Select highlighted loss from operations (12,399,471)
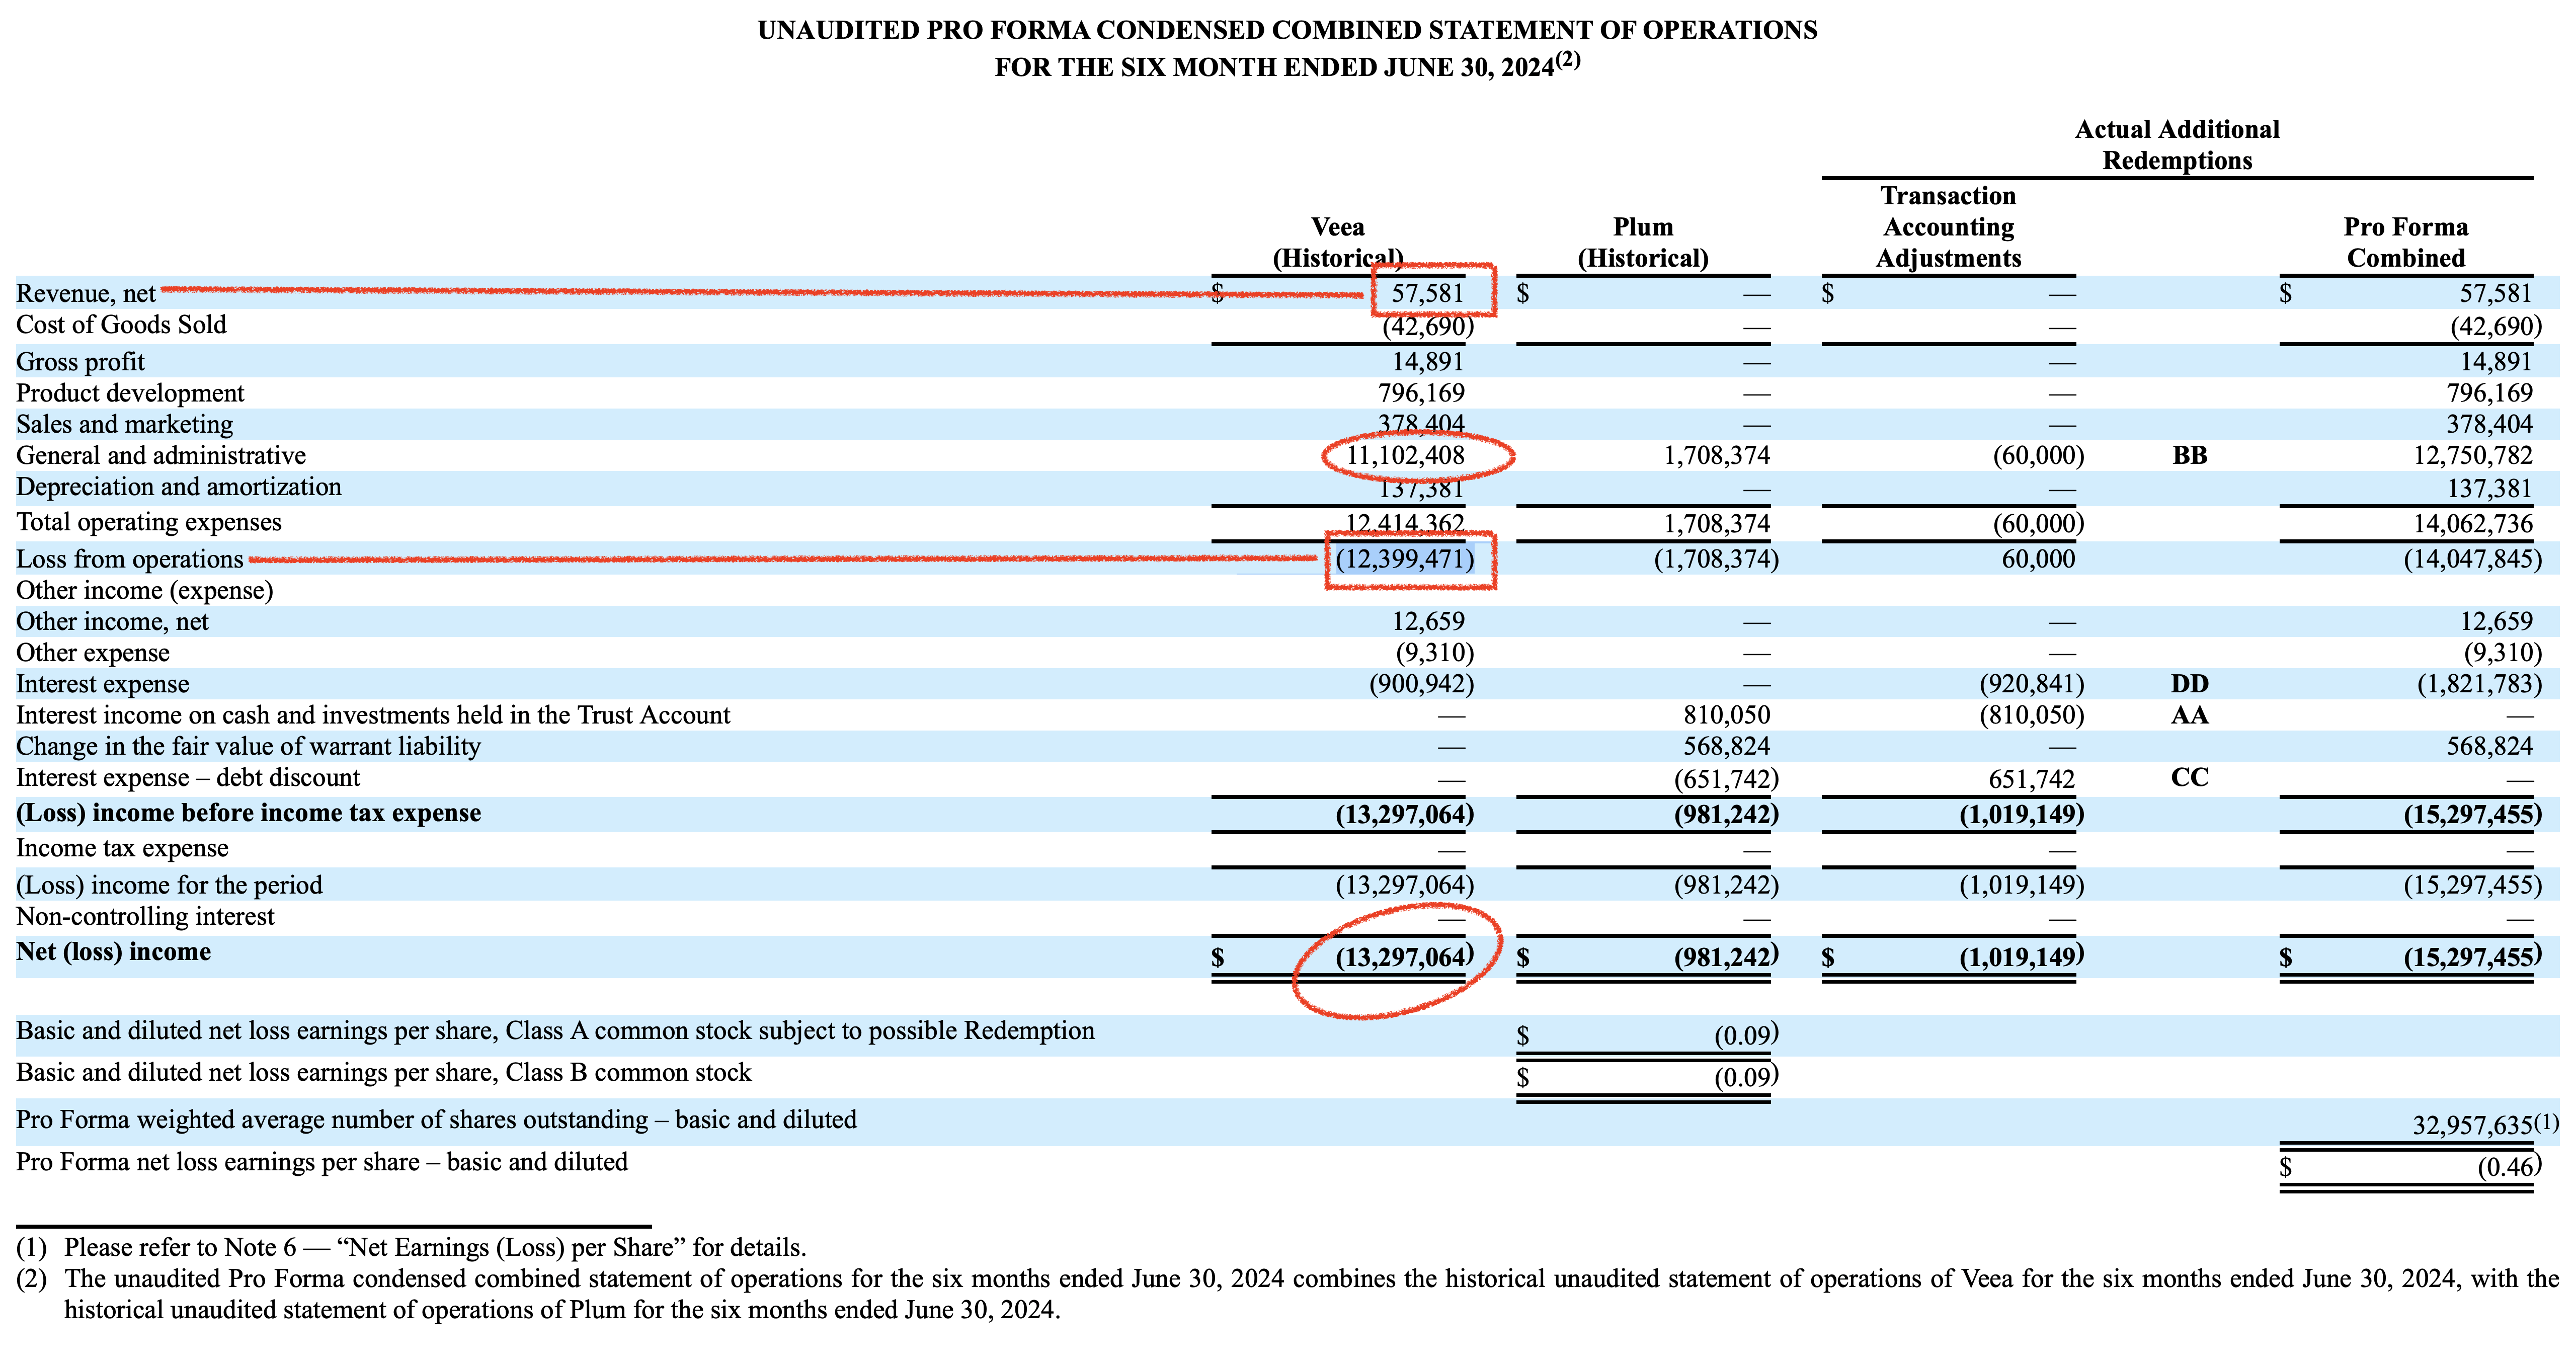2576x1363 pixels. tap(1405, 559)
